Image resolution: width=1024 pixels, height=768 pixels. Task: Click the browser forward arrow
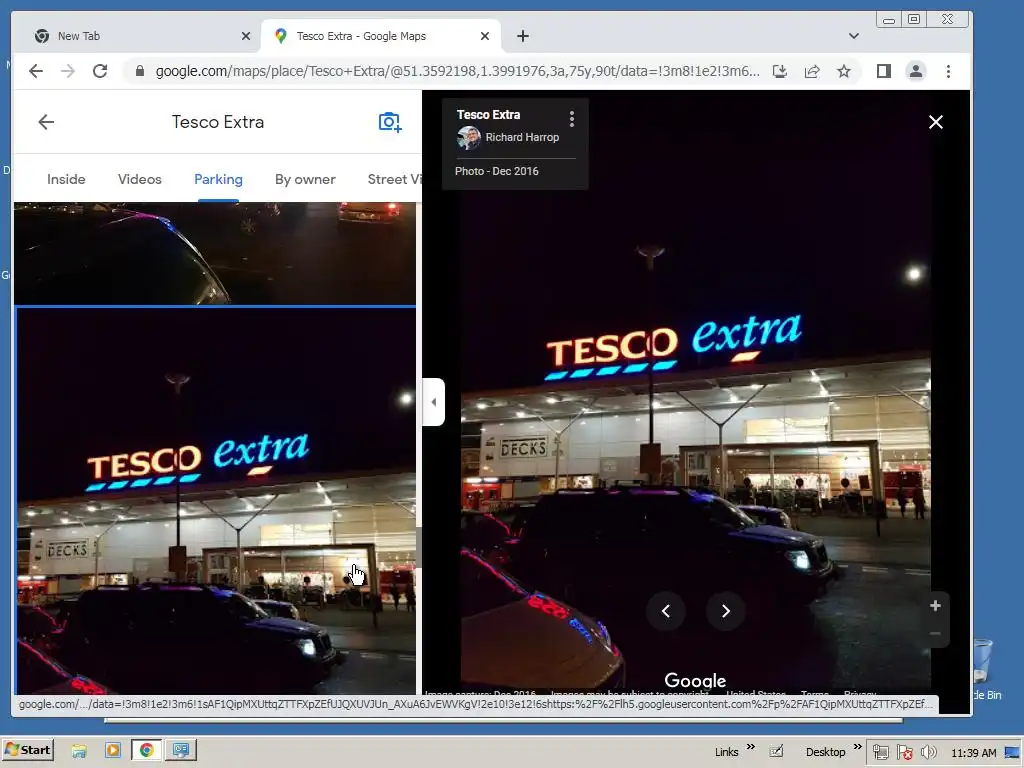point(68,71)
